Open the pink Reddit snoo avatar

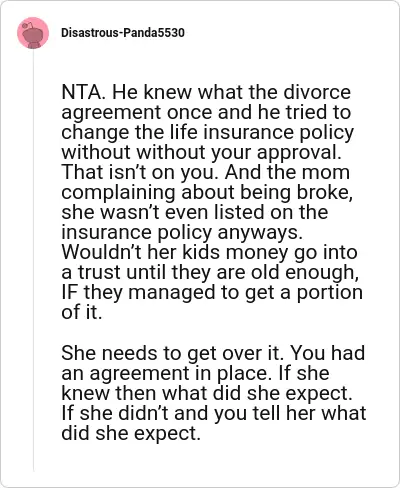click(33, 33)
